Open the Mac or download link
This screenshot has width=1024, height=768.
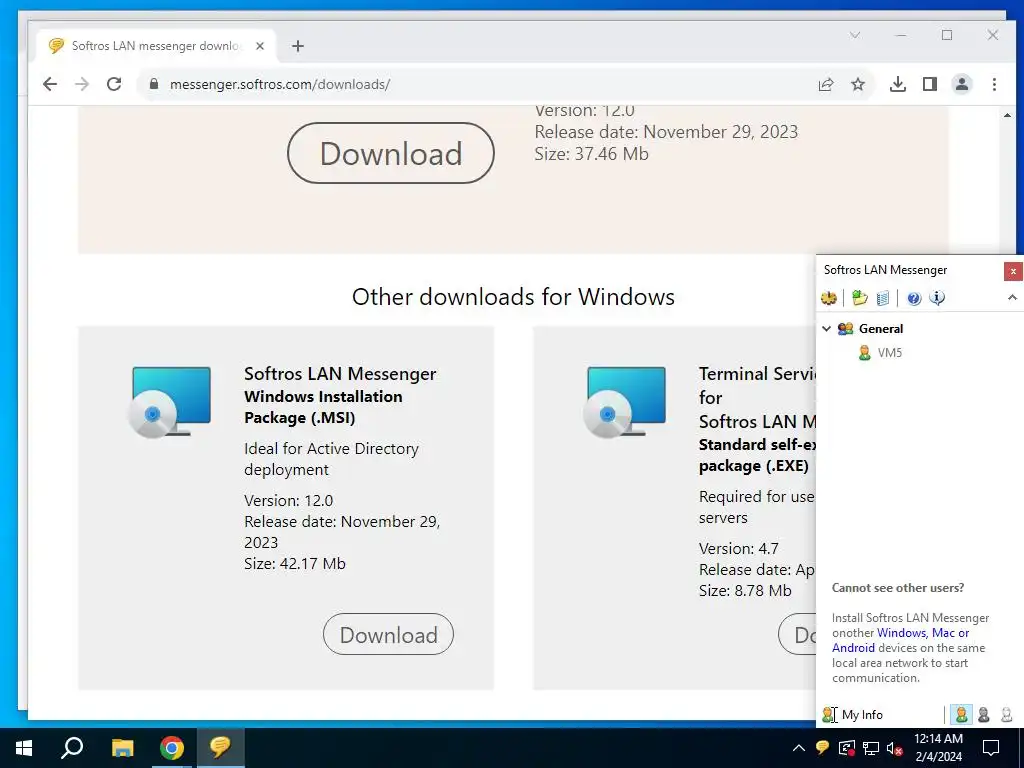coord(950,633)
